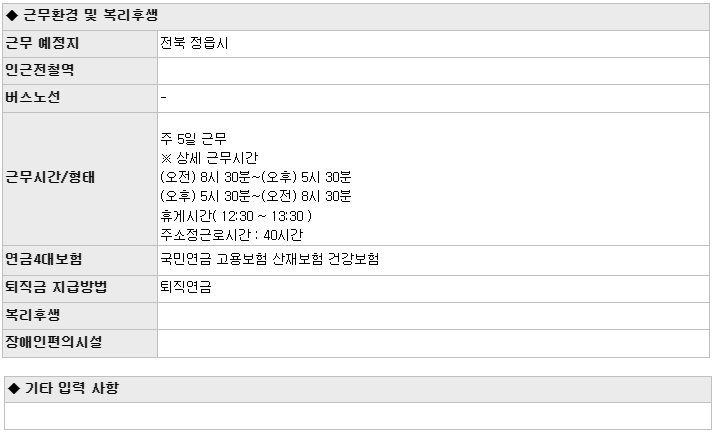The width and height of the screenshot is (719, 436).
Task: Click the 퇴직연금 value text
Action: [186, 287]
